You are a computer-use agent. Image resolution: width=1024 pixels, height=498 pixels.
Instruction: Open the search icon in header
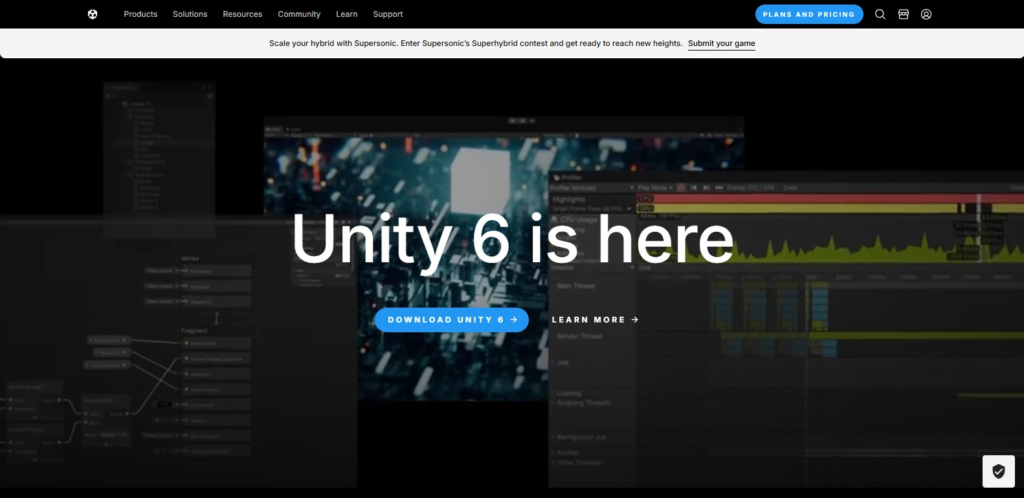(880, 14)
